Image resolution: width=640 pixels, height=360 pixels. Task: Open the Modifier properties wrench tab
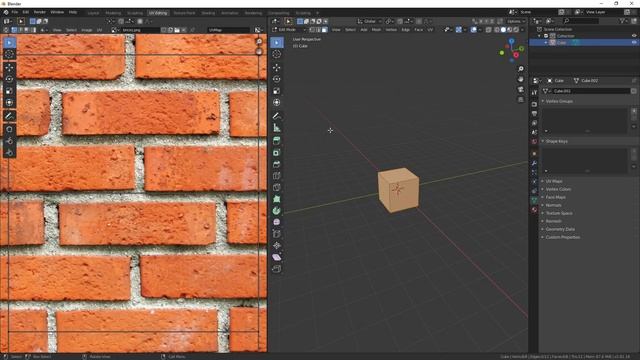pos(534,163)
